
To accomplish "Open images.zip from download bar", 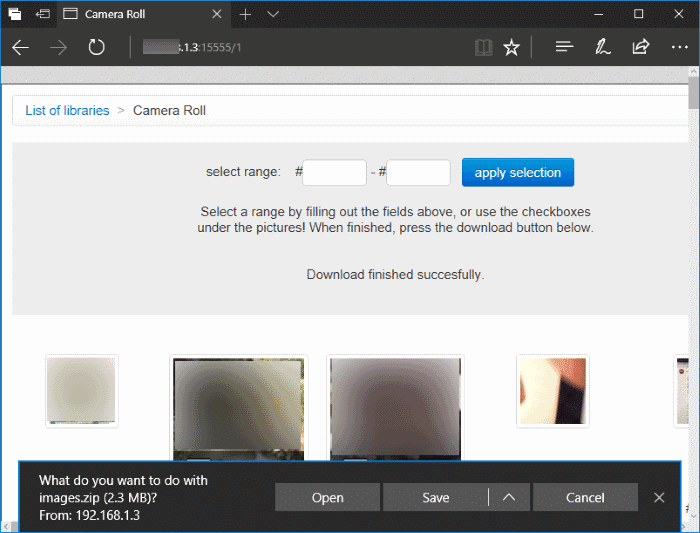I will point(327,497).
